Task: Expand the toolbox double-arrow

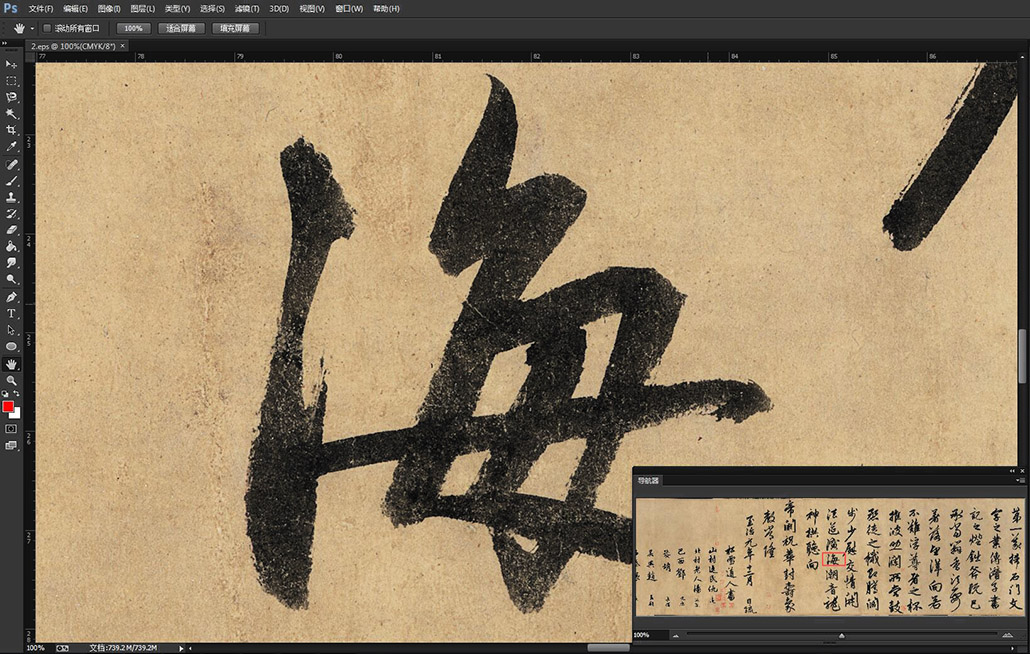Action: pos(5,43)
